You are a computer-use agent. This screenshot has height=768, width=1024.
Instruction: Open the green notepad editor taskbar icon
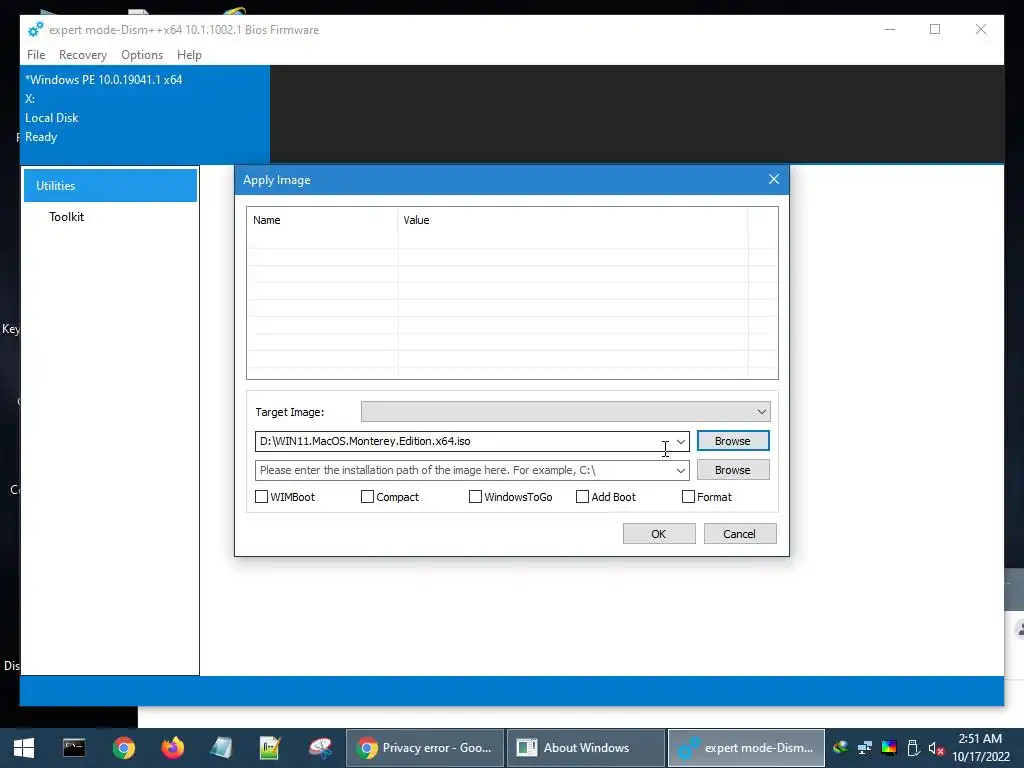click(270, 748)
